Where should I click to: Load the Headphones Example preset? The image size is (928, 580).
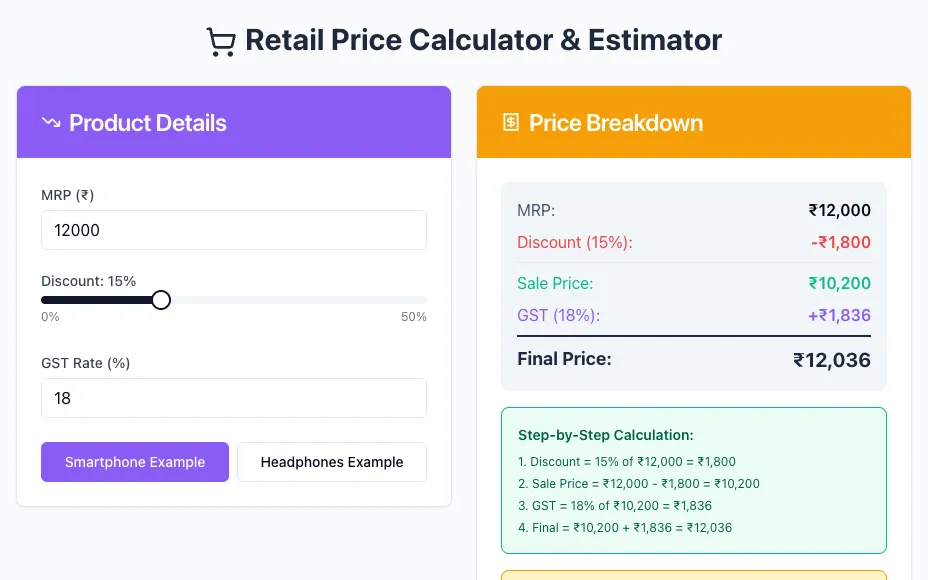tap(331, 462)
